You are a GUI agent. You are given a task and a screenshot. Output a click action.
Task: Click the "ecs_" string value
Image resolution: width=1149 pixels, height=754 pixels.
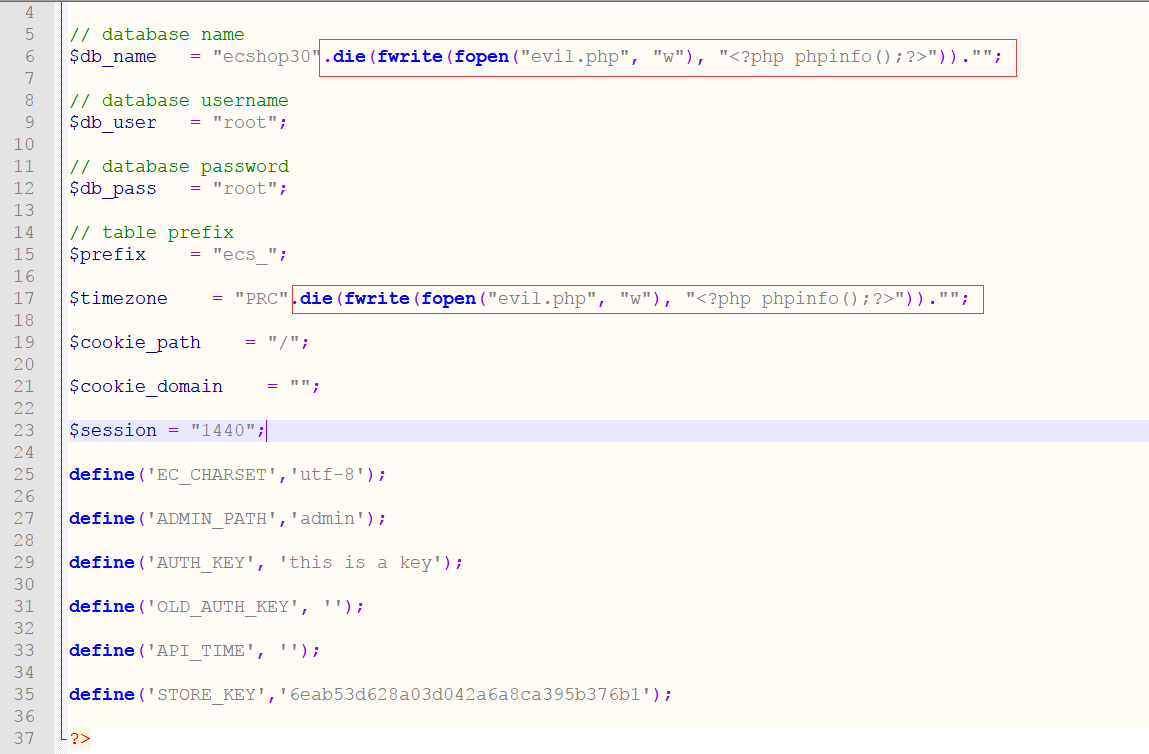point(245,254)
